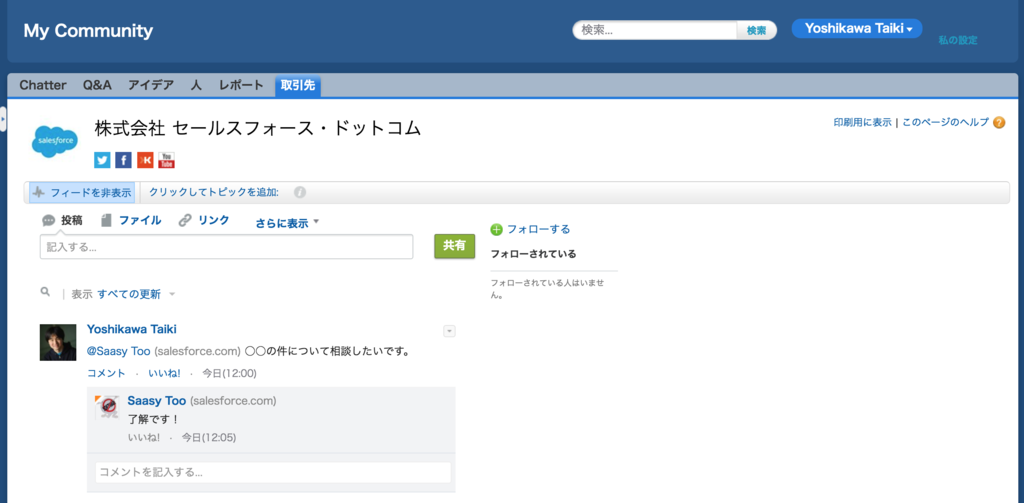The width and height of the screenshot is (1024, 503).
Task: Click inside the 検索 search field
Action: pyautogui.click(x=656, y=30)
